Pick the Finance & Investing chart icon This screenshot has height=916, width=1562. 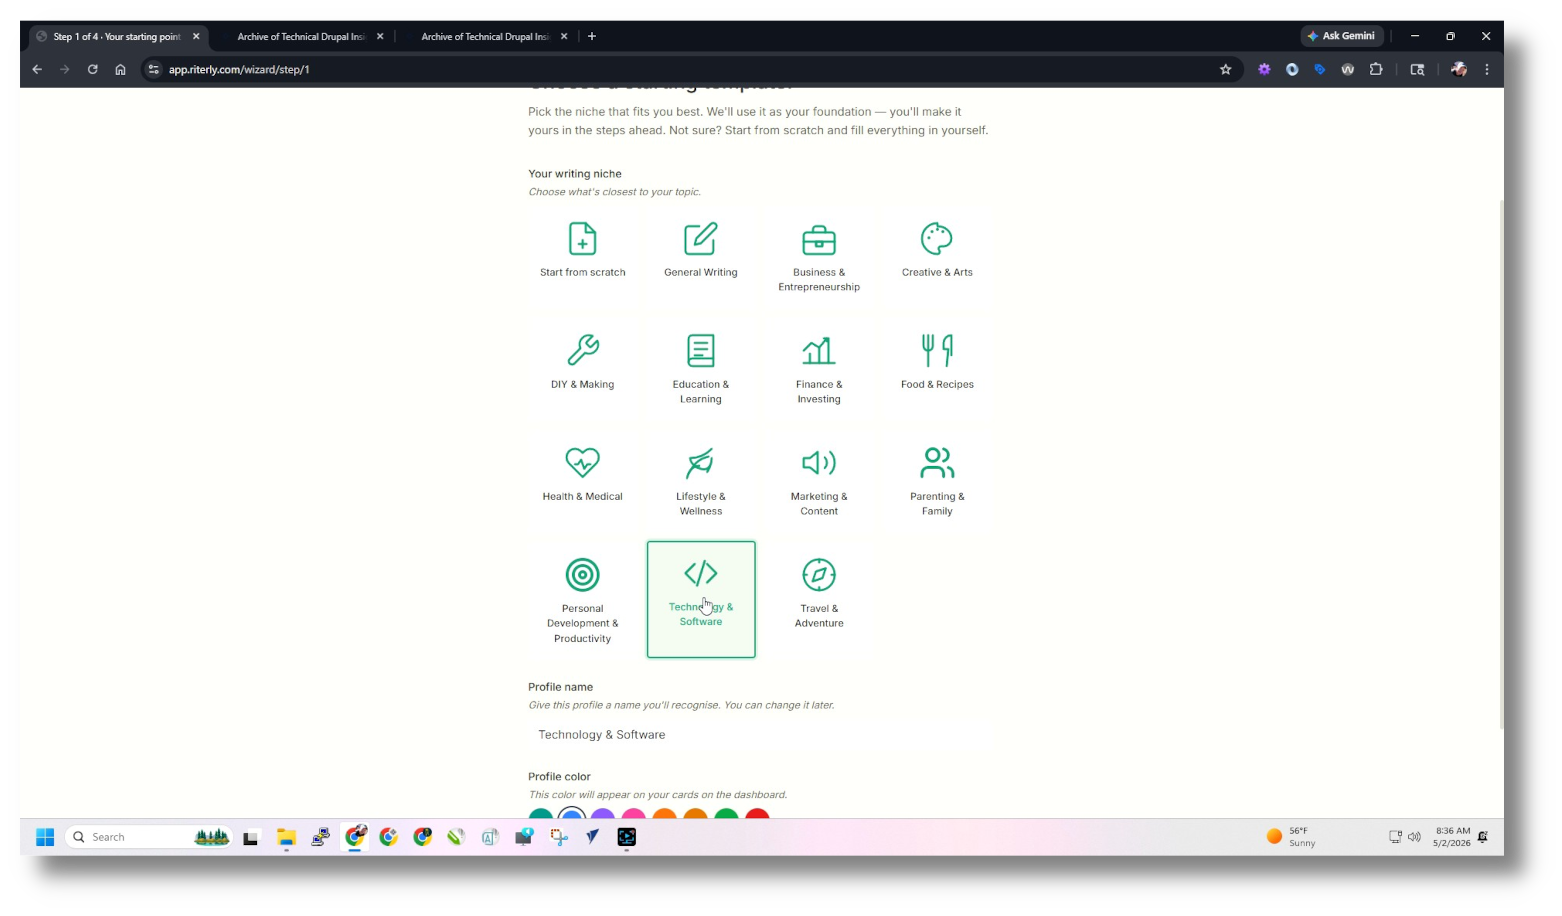point(819,351)
